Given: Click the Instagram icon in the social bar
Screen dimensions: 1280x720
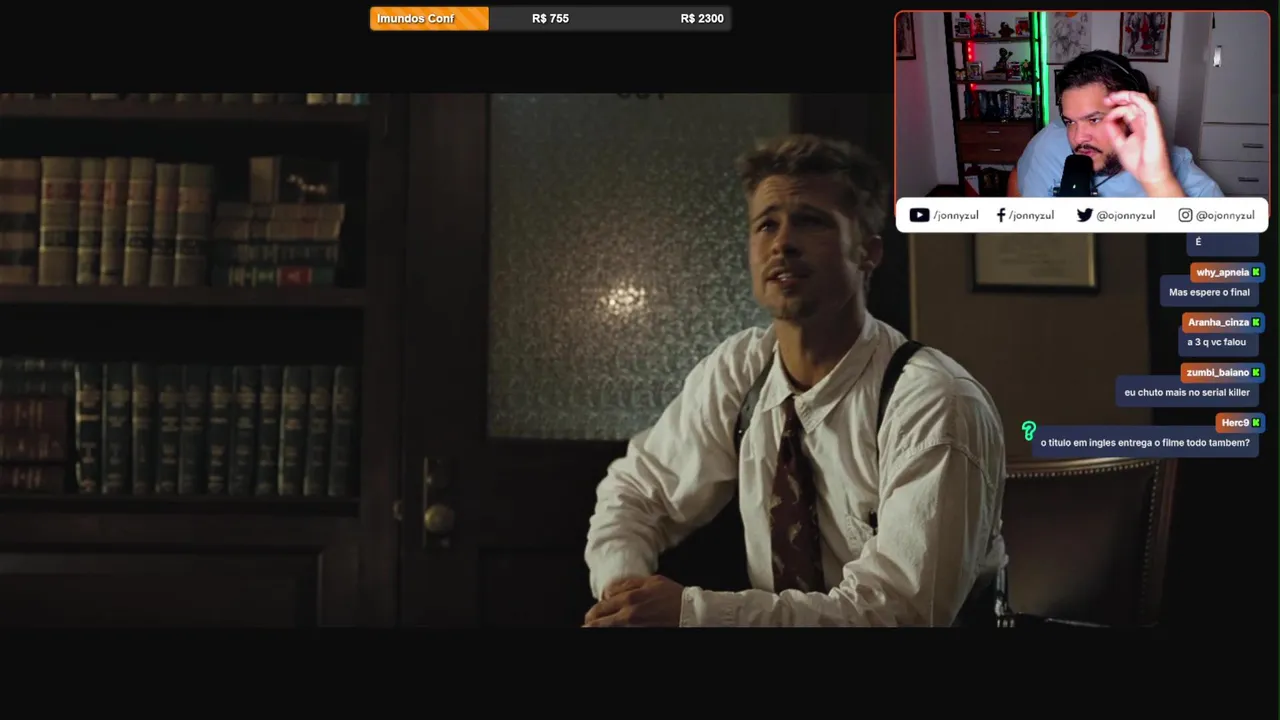Looking at the screenshot, I should 1185,215.
